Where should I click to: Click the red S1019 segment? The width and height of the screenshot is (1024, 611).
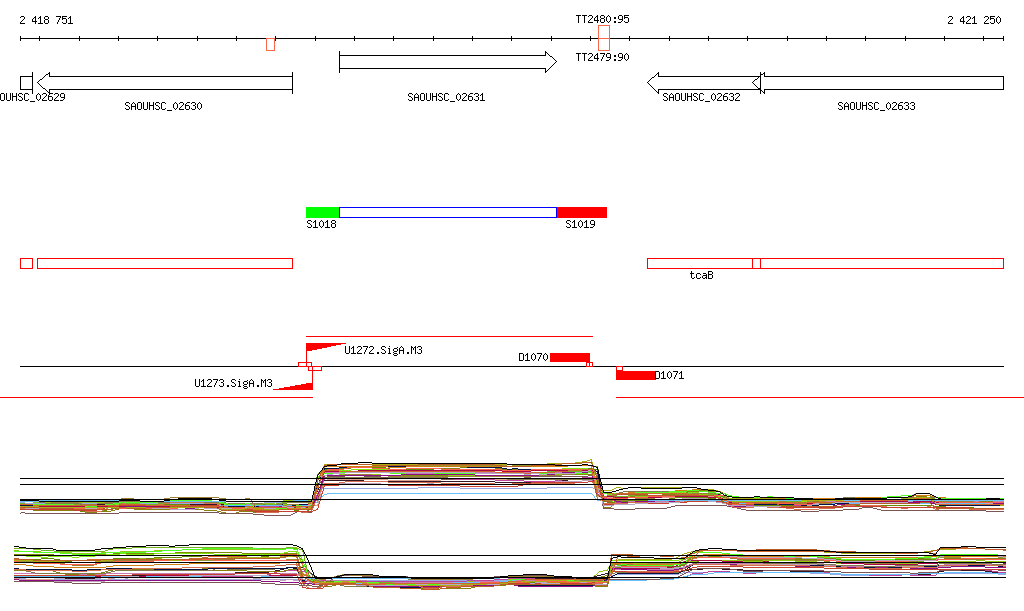(x=582, y=213)
